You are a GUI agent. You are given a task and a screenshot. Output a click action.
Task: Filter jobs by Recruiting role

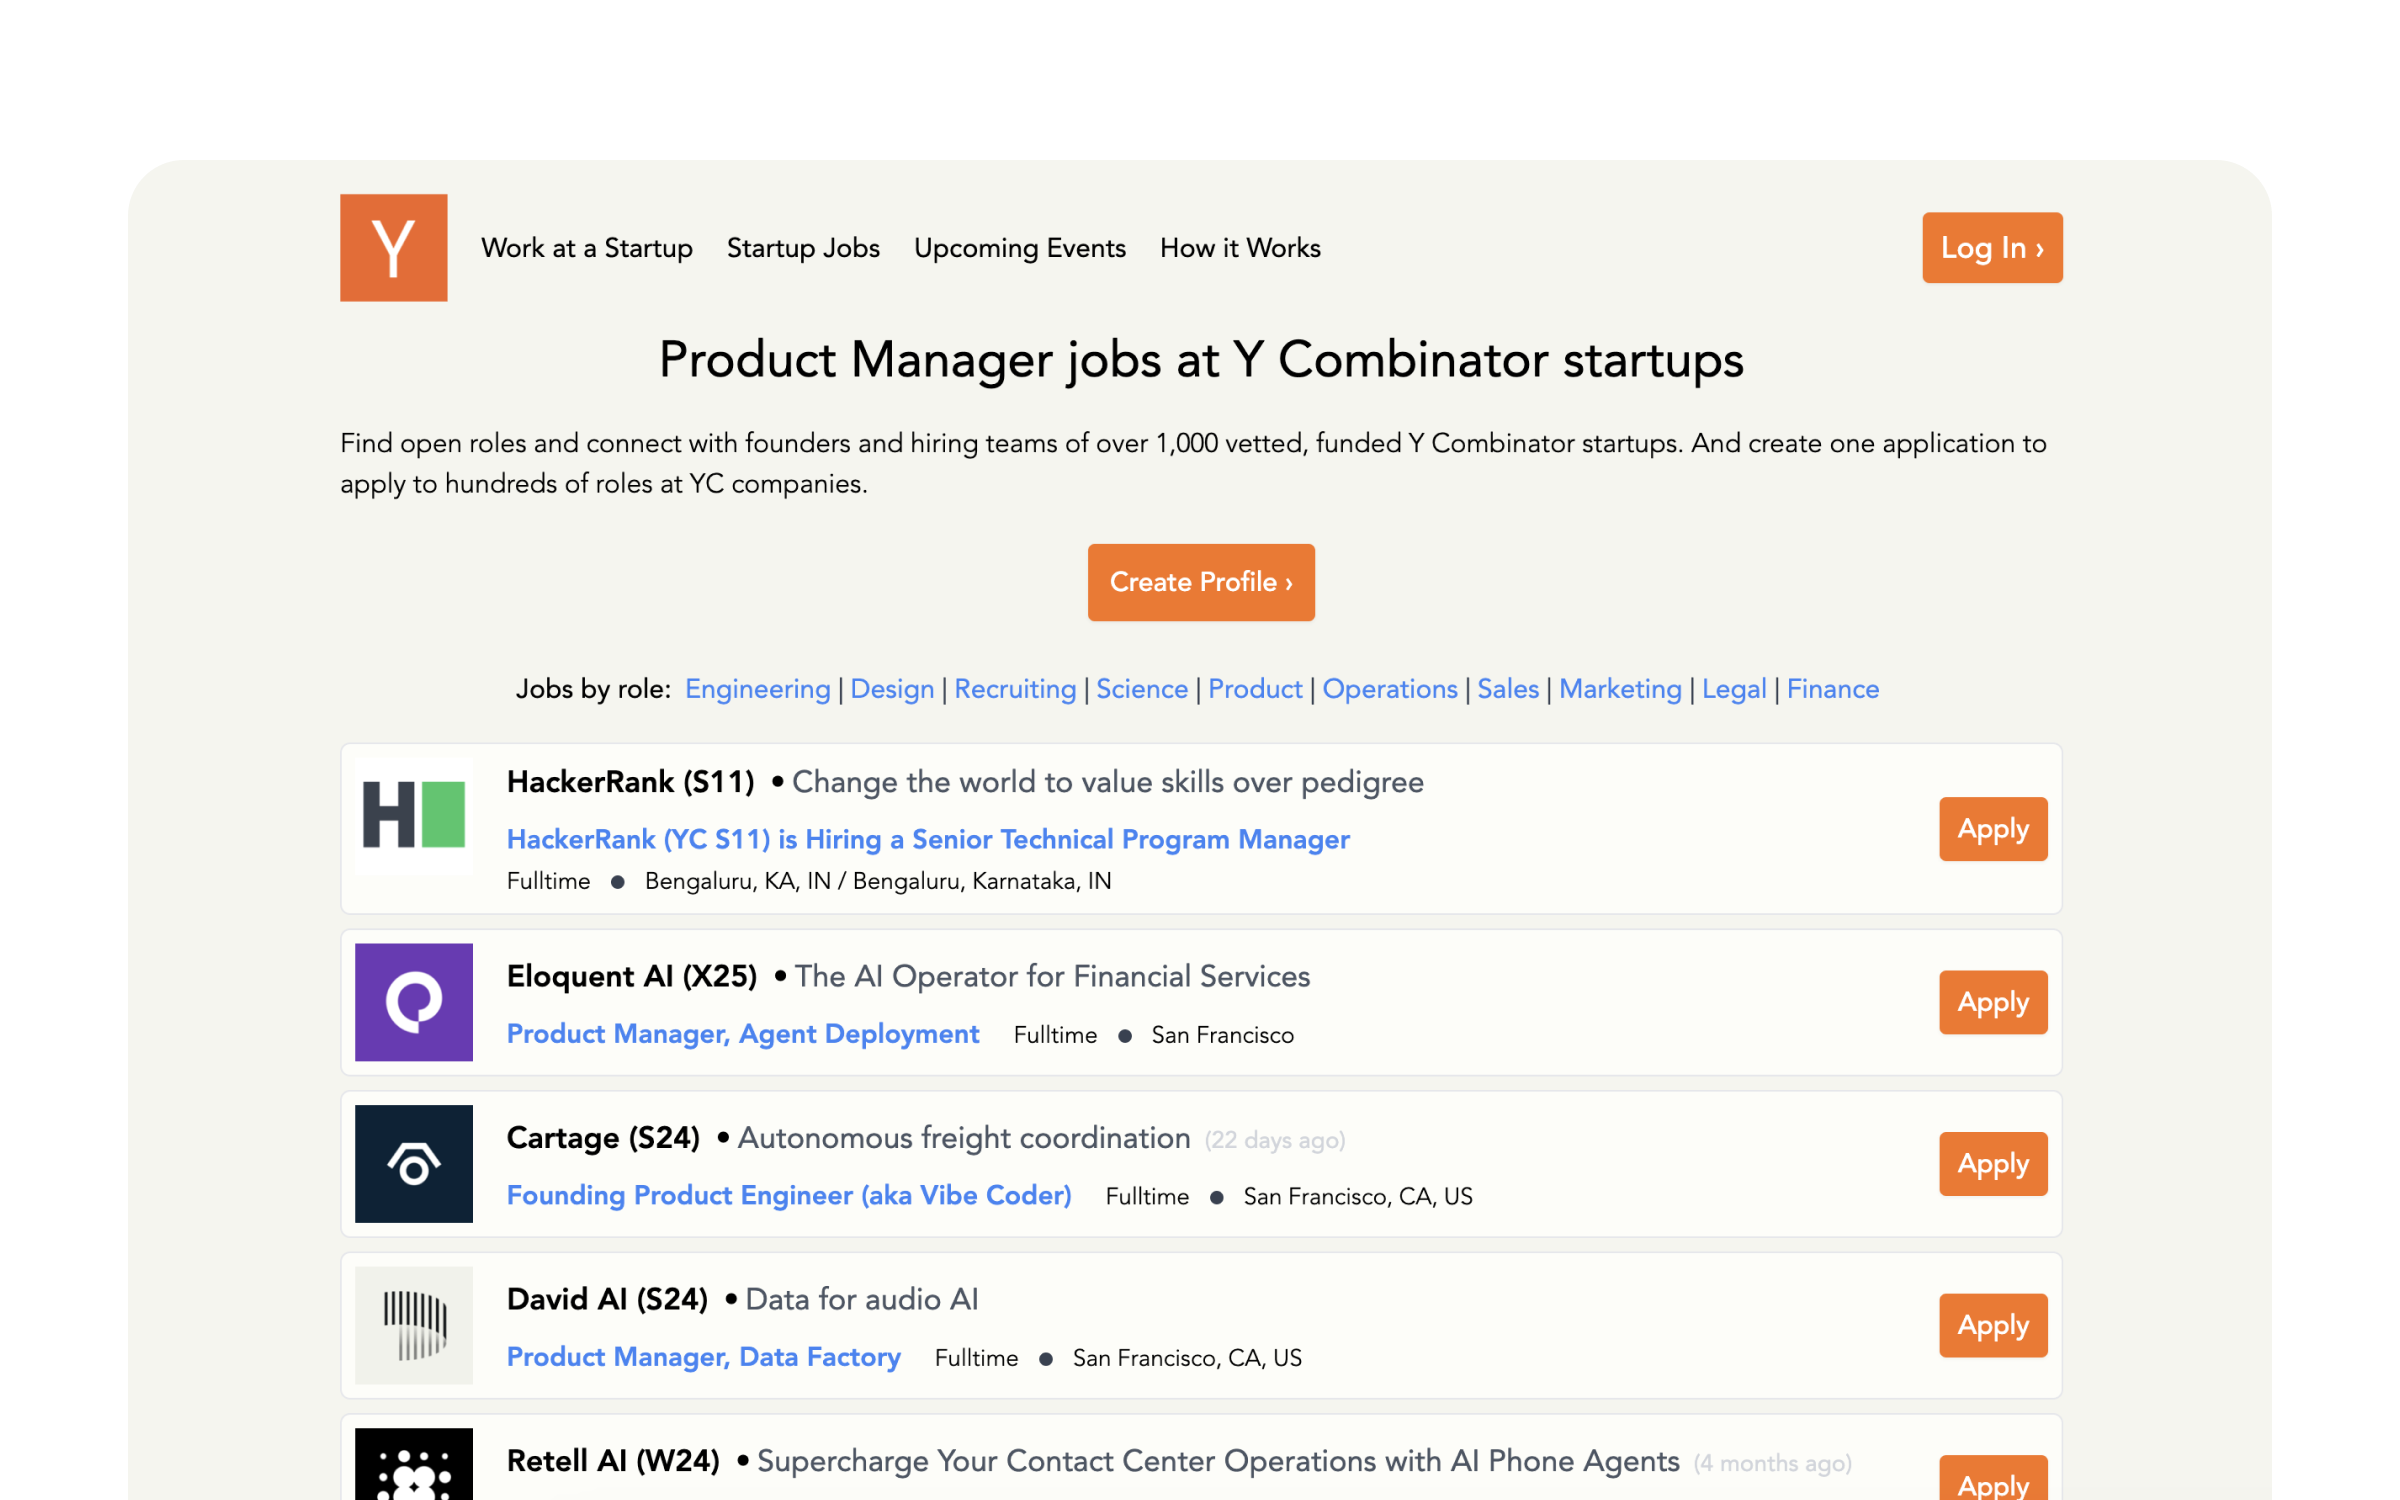[x=1015, y=689]
